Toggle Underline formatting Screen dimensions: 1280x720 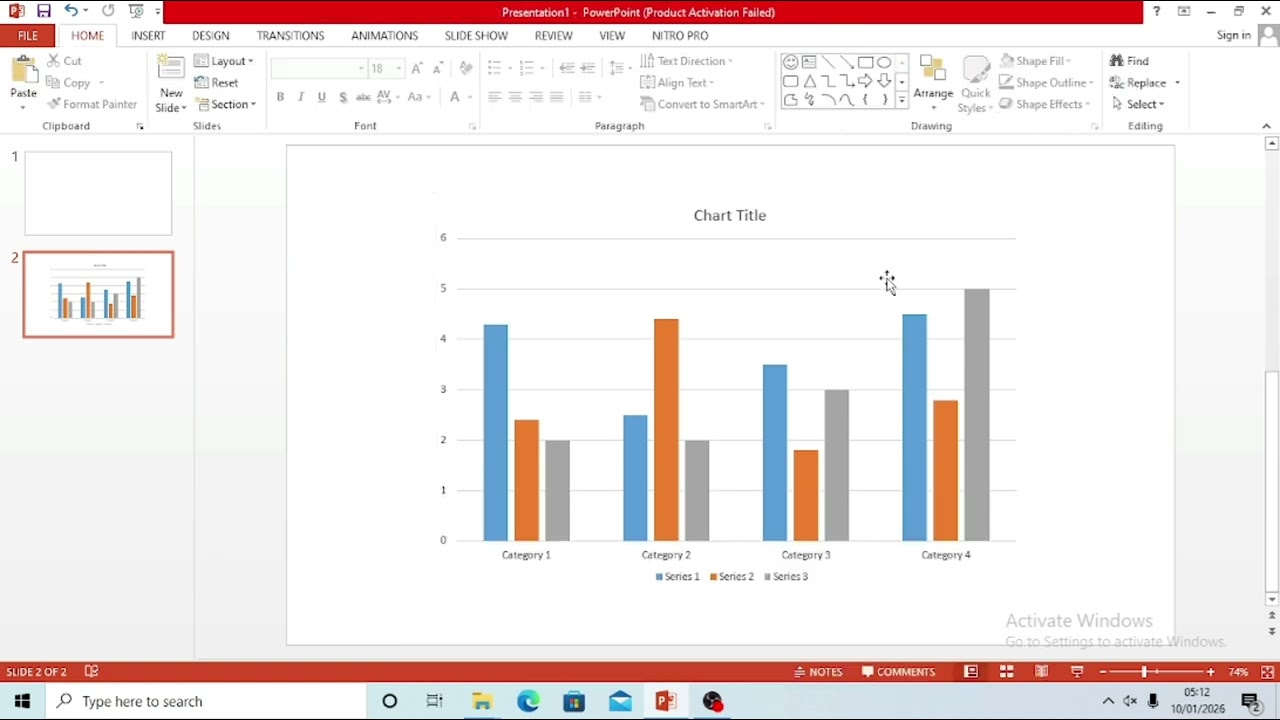(322, 97)
